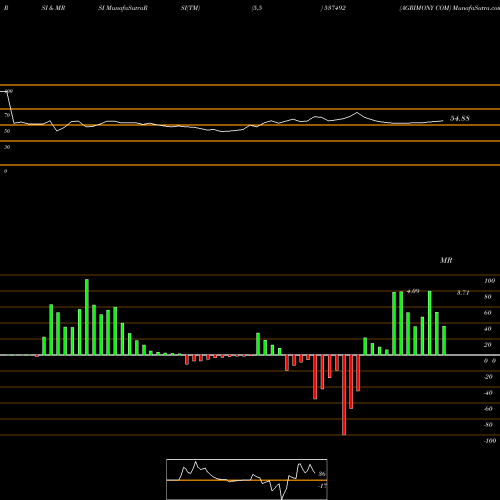Open the mini overview chart thumbnail
500x500 pixels.
pyautogui.click(x=247, y=479)
